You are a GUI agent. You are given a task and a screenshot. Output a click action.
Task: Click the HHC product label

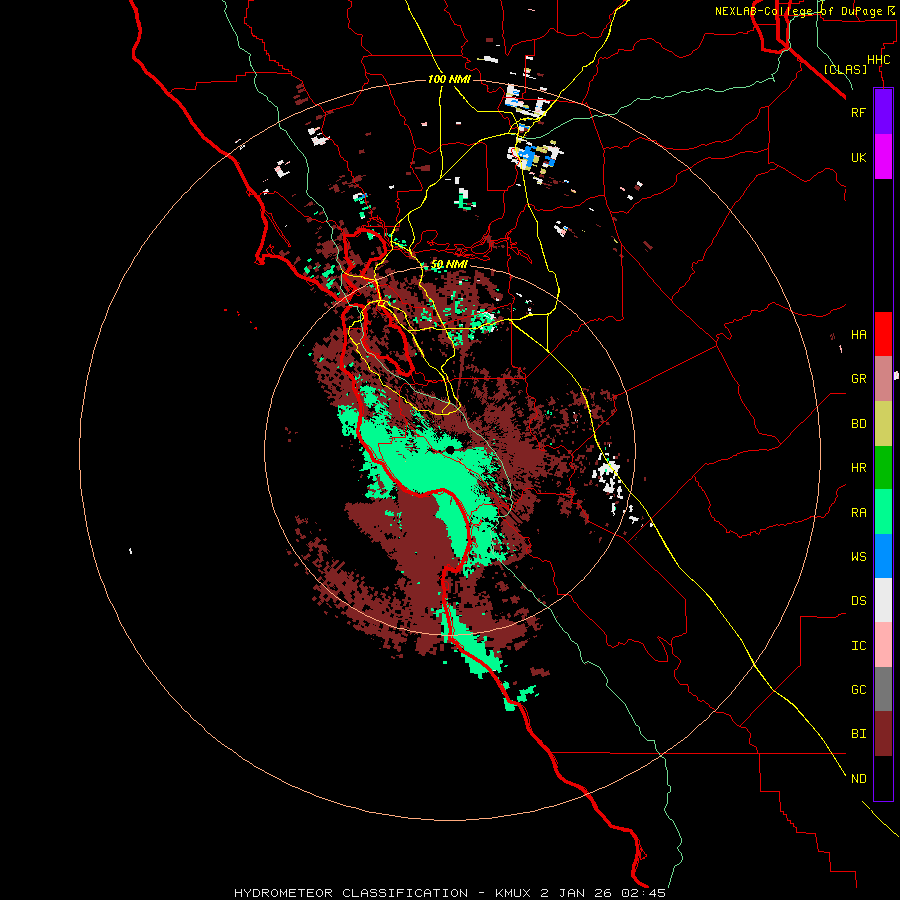[878, 60]
